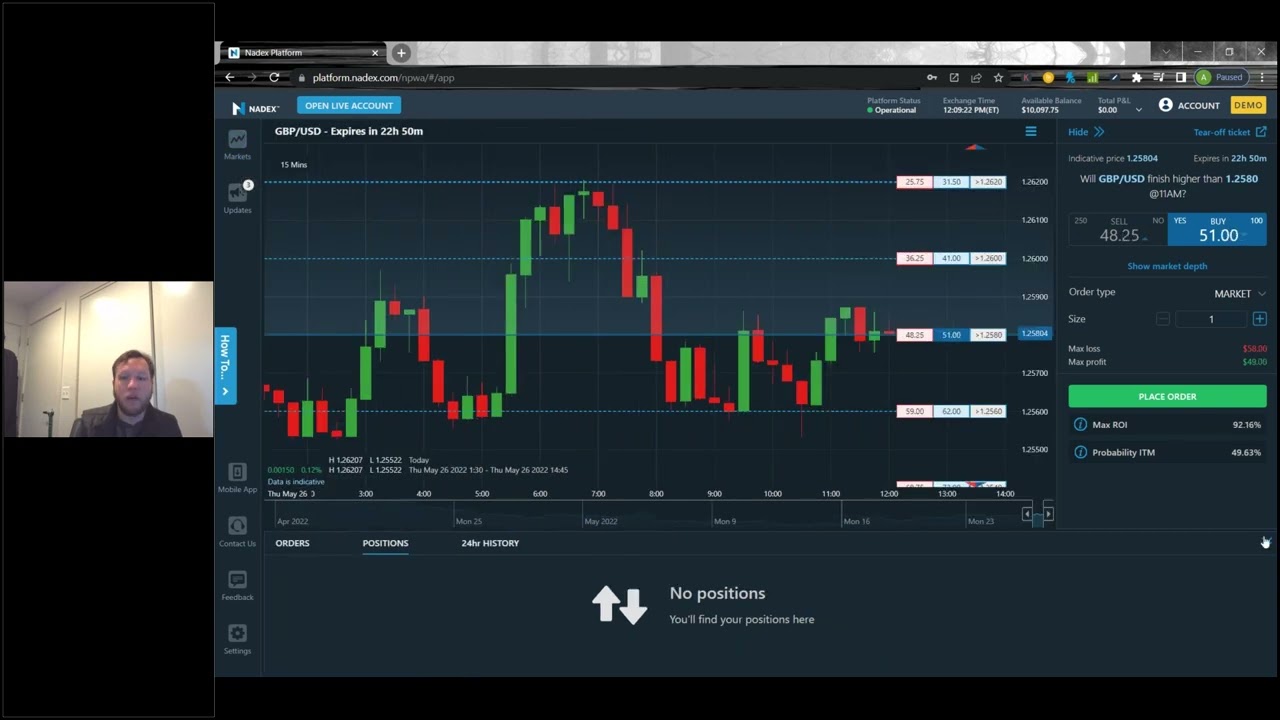
Task: Decrease order size with minus button
Action: point(1162,319)
